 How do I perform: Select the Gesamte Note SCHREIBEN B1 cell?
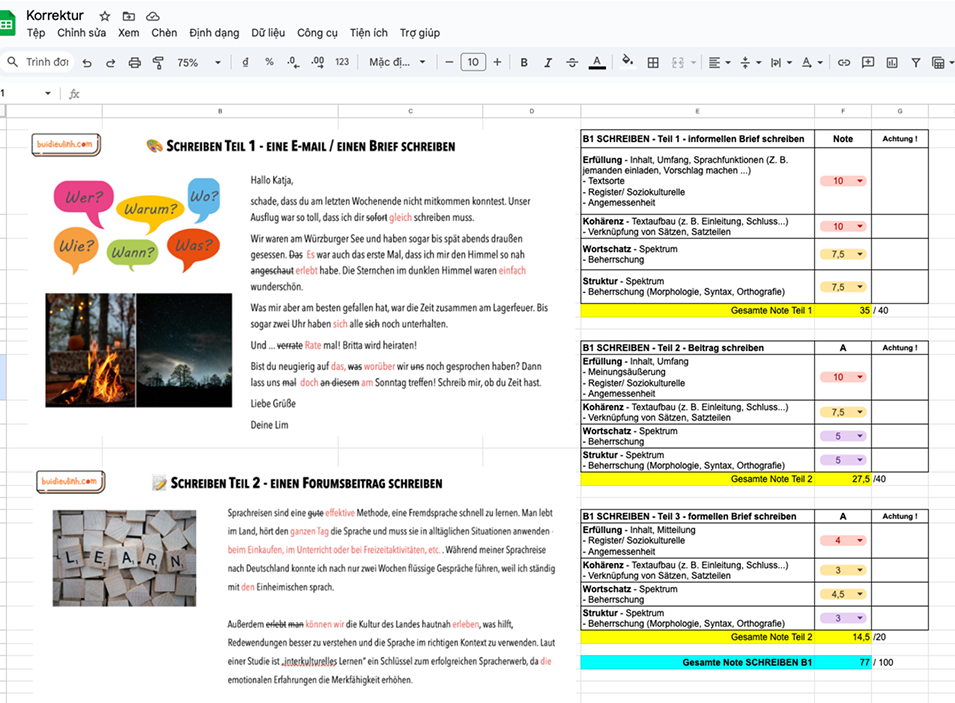pyautogui.click(x=697, y=662)
